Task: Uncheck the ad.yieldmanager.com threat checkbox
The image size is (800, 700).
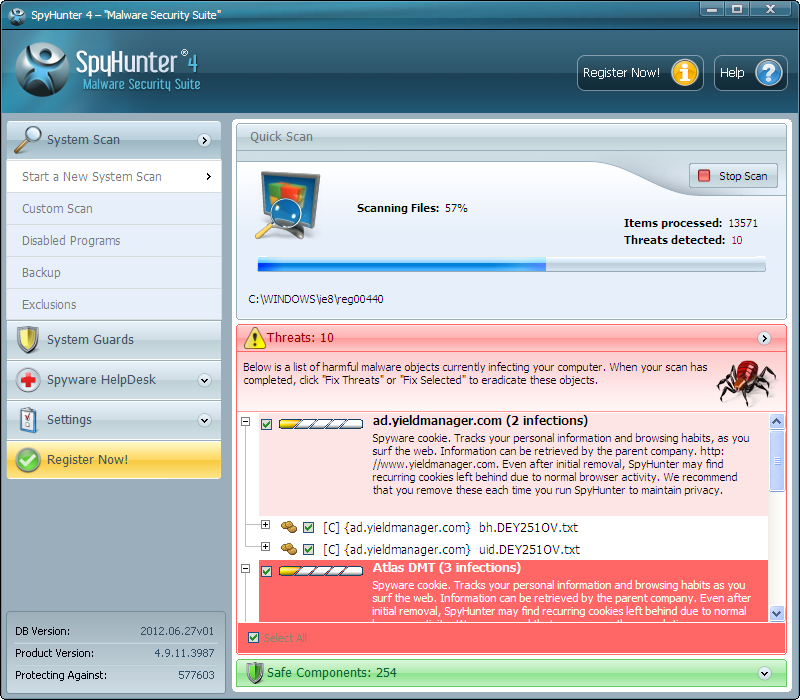Action: point(267,425)
